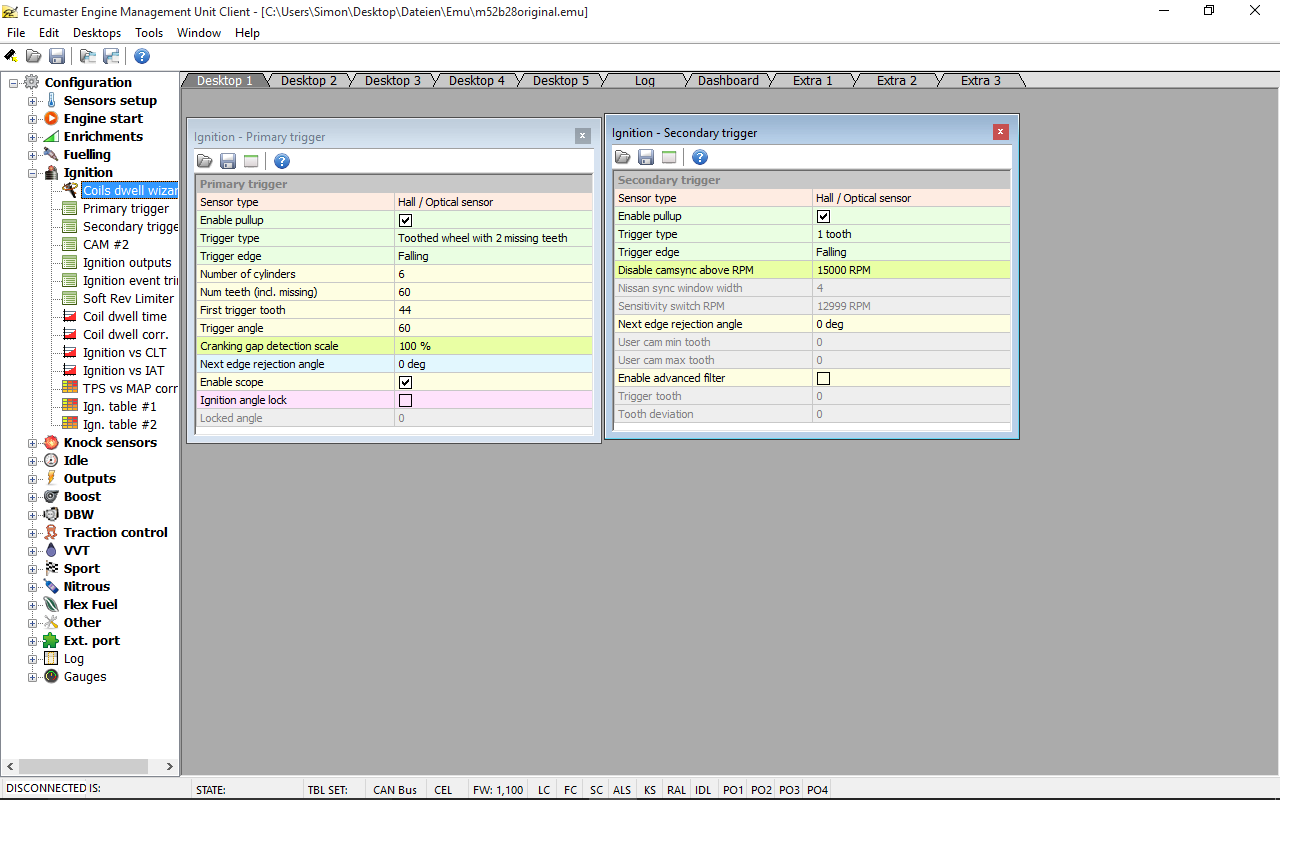1294x842 pixels.
Task: Click the open file icon in Primary trigger panel
Action: (x=205, y=161)
